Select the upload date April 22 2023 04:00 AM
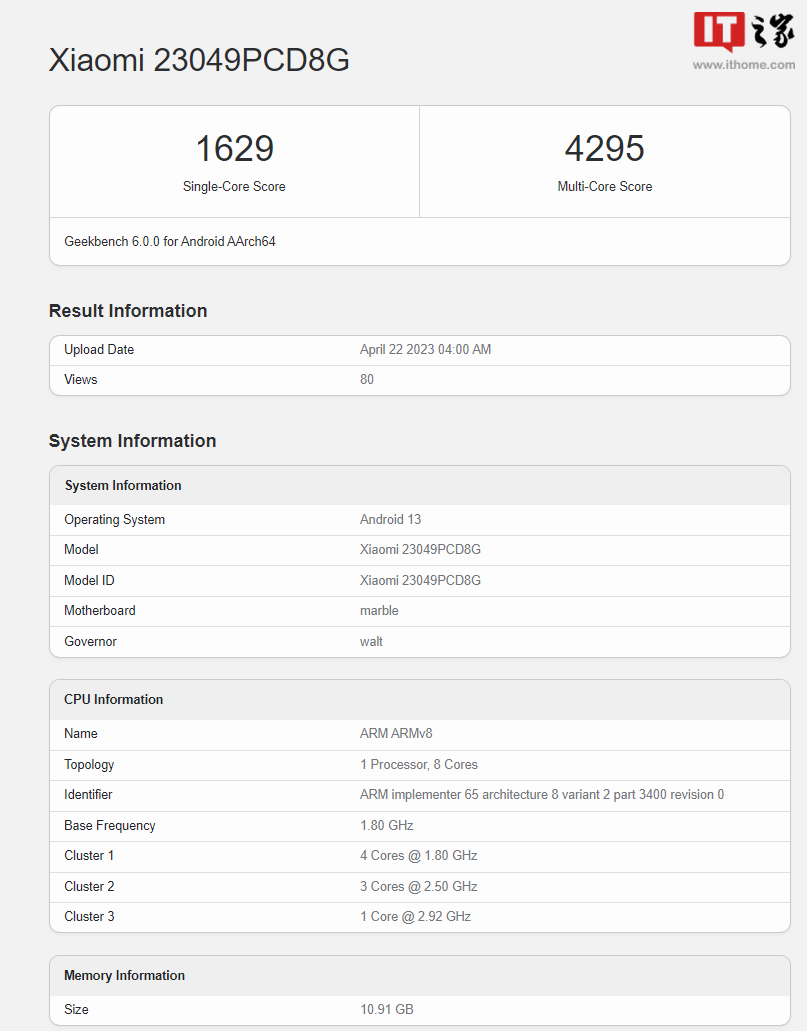The image size is (807, 1031). point(426,350)
